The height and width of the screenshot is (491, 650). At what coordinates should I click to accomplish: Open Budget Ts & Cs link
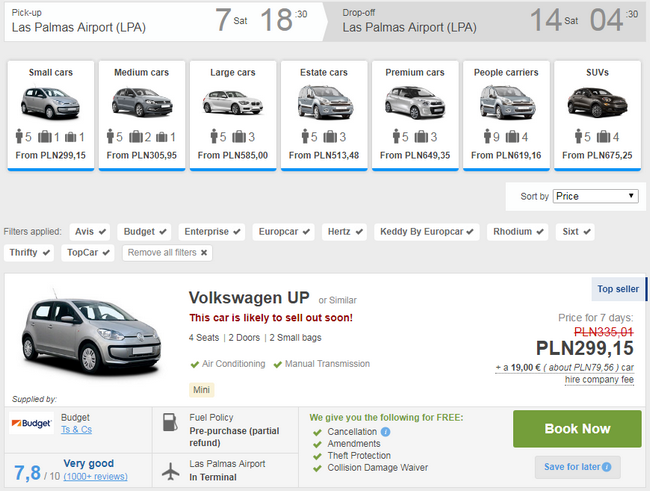pyautogui.click(x=76, y=430)
